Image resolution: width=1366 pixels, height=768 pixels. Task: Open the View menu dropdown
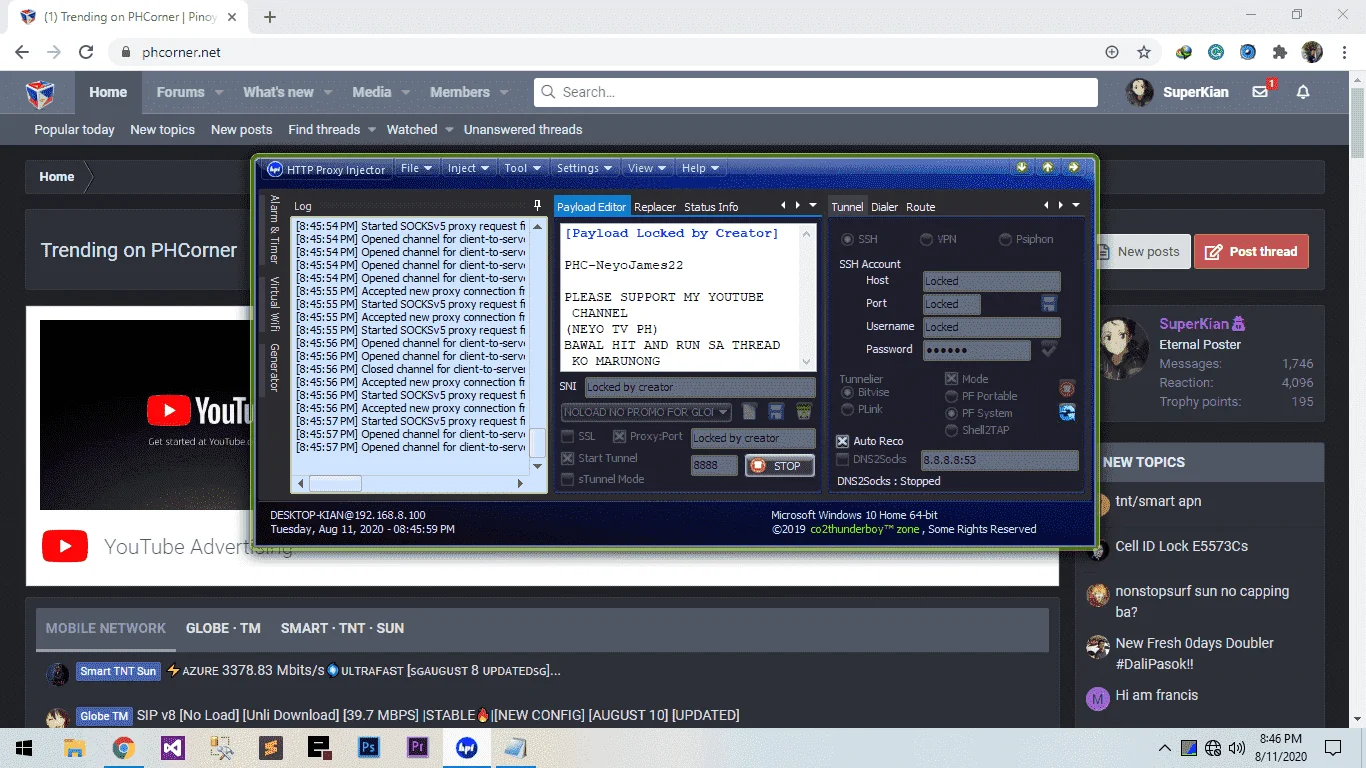tap(647, 169)
